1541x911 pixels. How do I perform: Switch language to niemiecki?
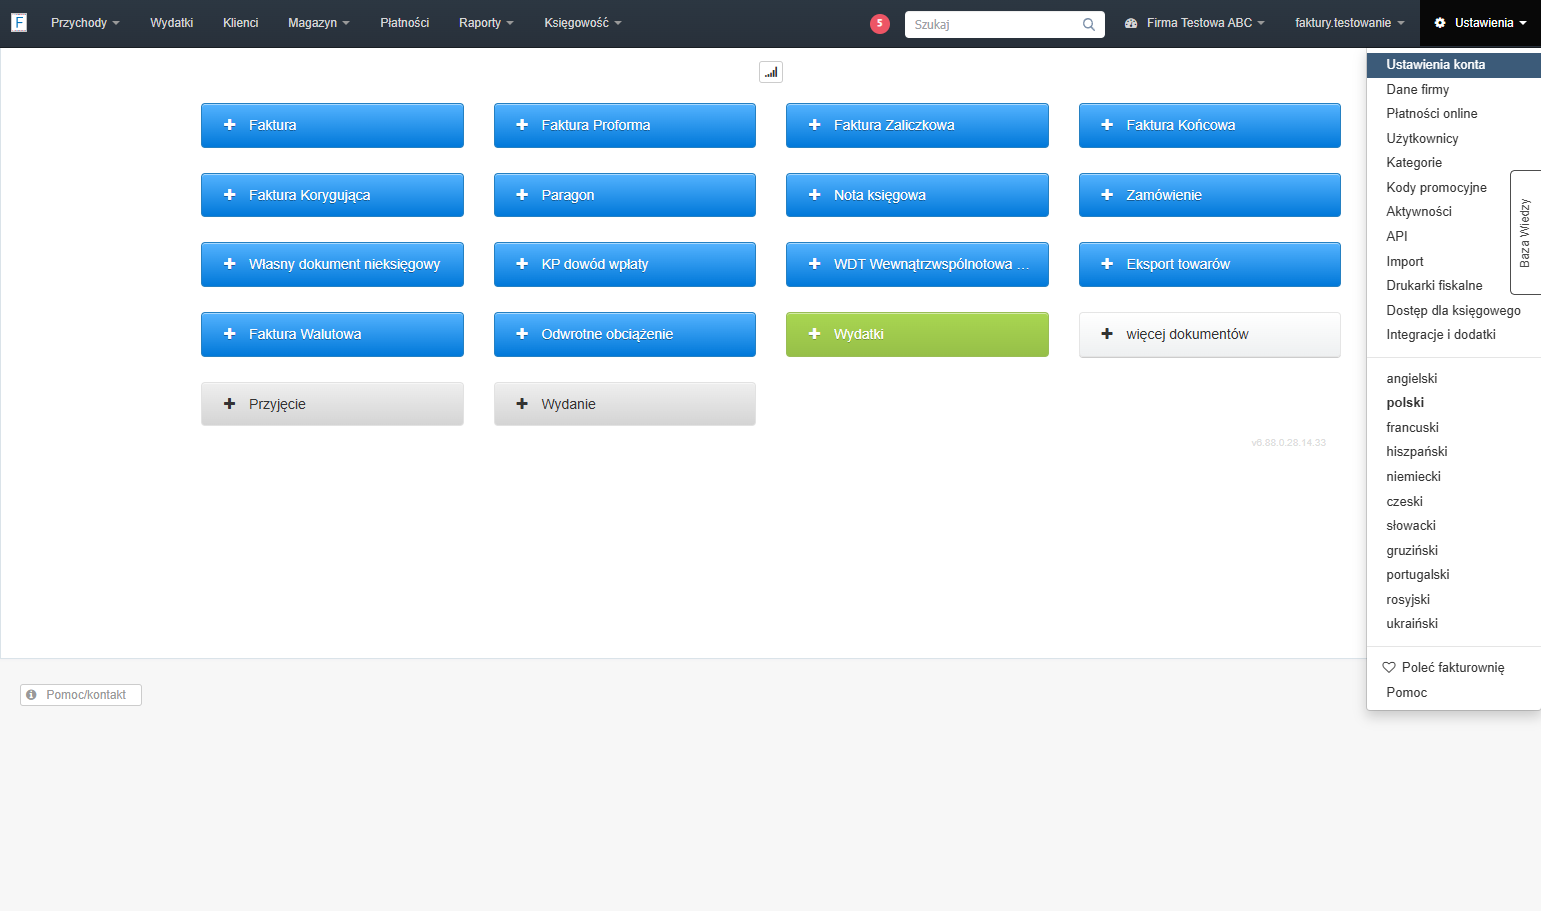tap(1454, 476)
